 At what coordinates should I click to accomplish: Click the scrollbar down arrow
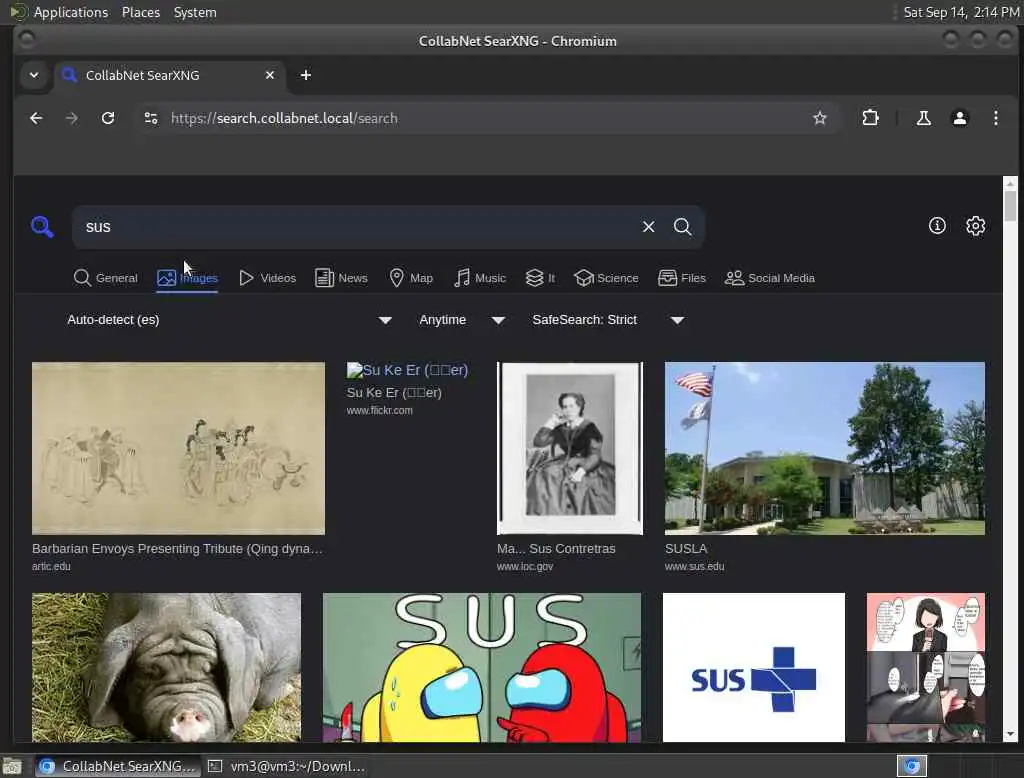[1010, 734]
